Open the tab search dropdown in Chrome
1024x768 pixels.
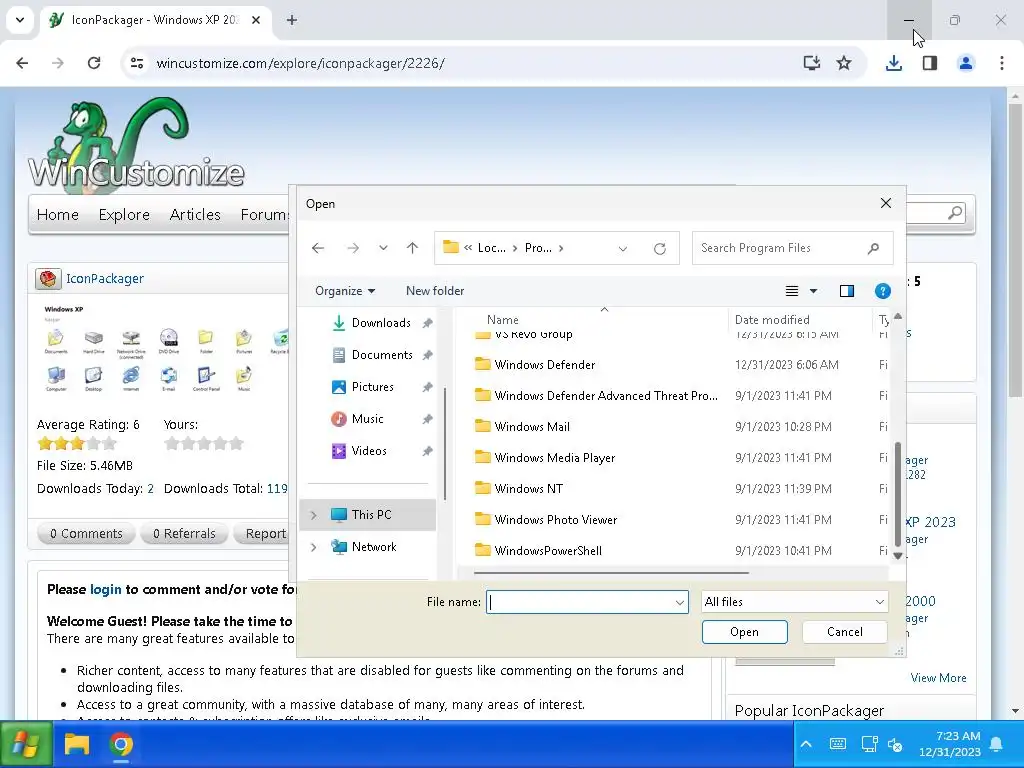tap(20, 20)
